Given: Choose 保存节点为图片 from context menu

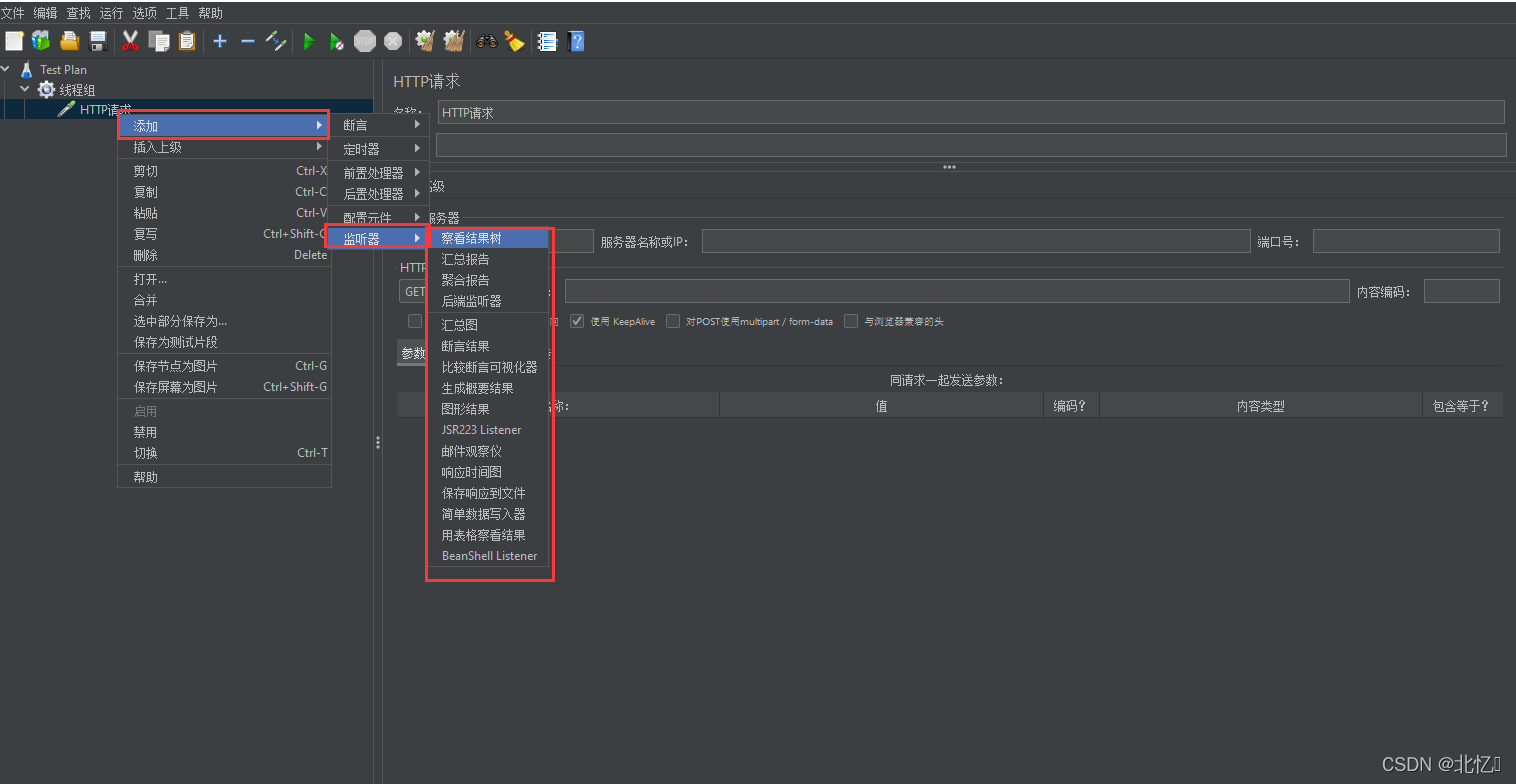Looking at the screenshot, I should point(223,366).
